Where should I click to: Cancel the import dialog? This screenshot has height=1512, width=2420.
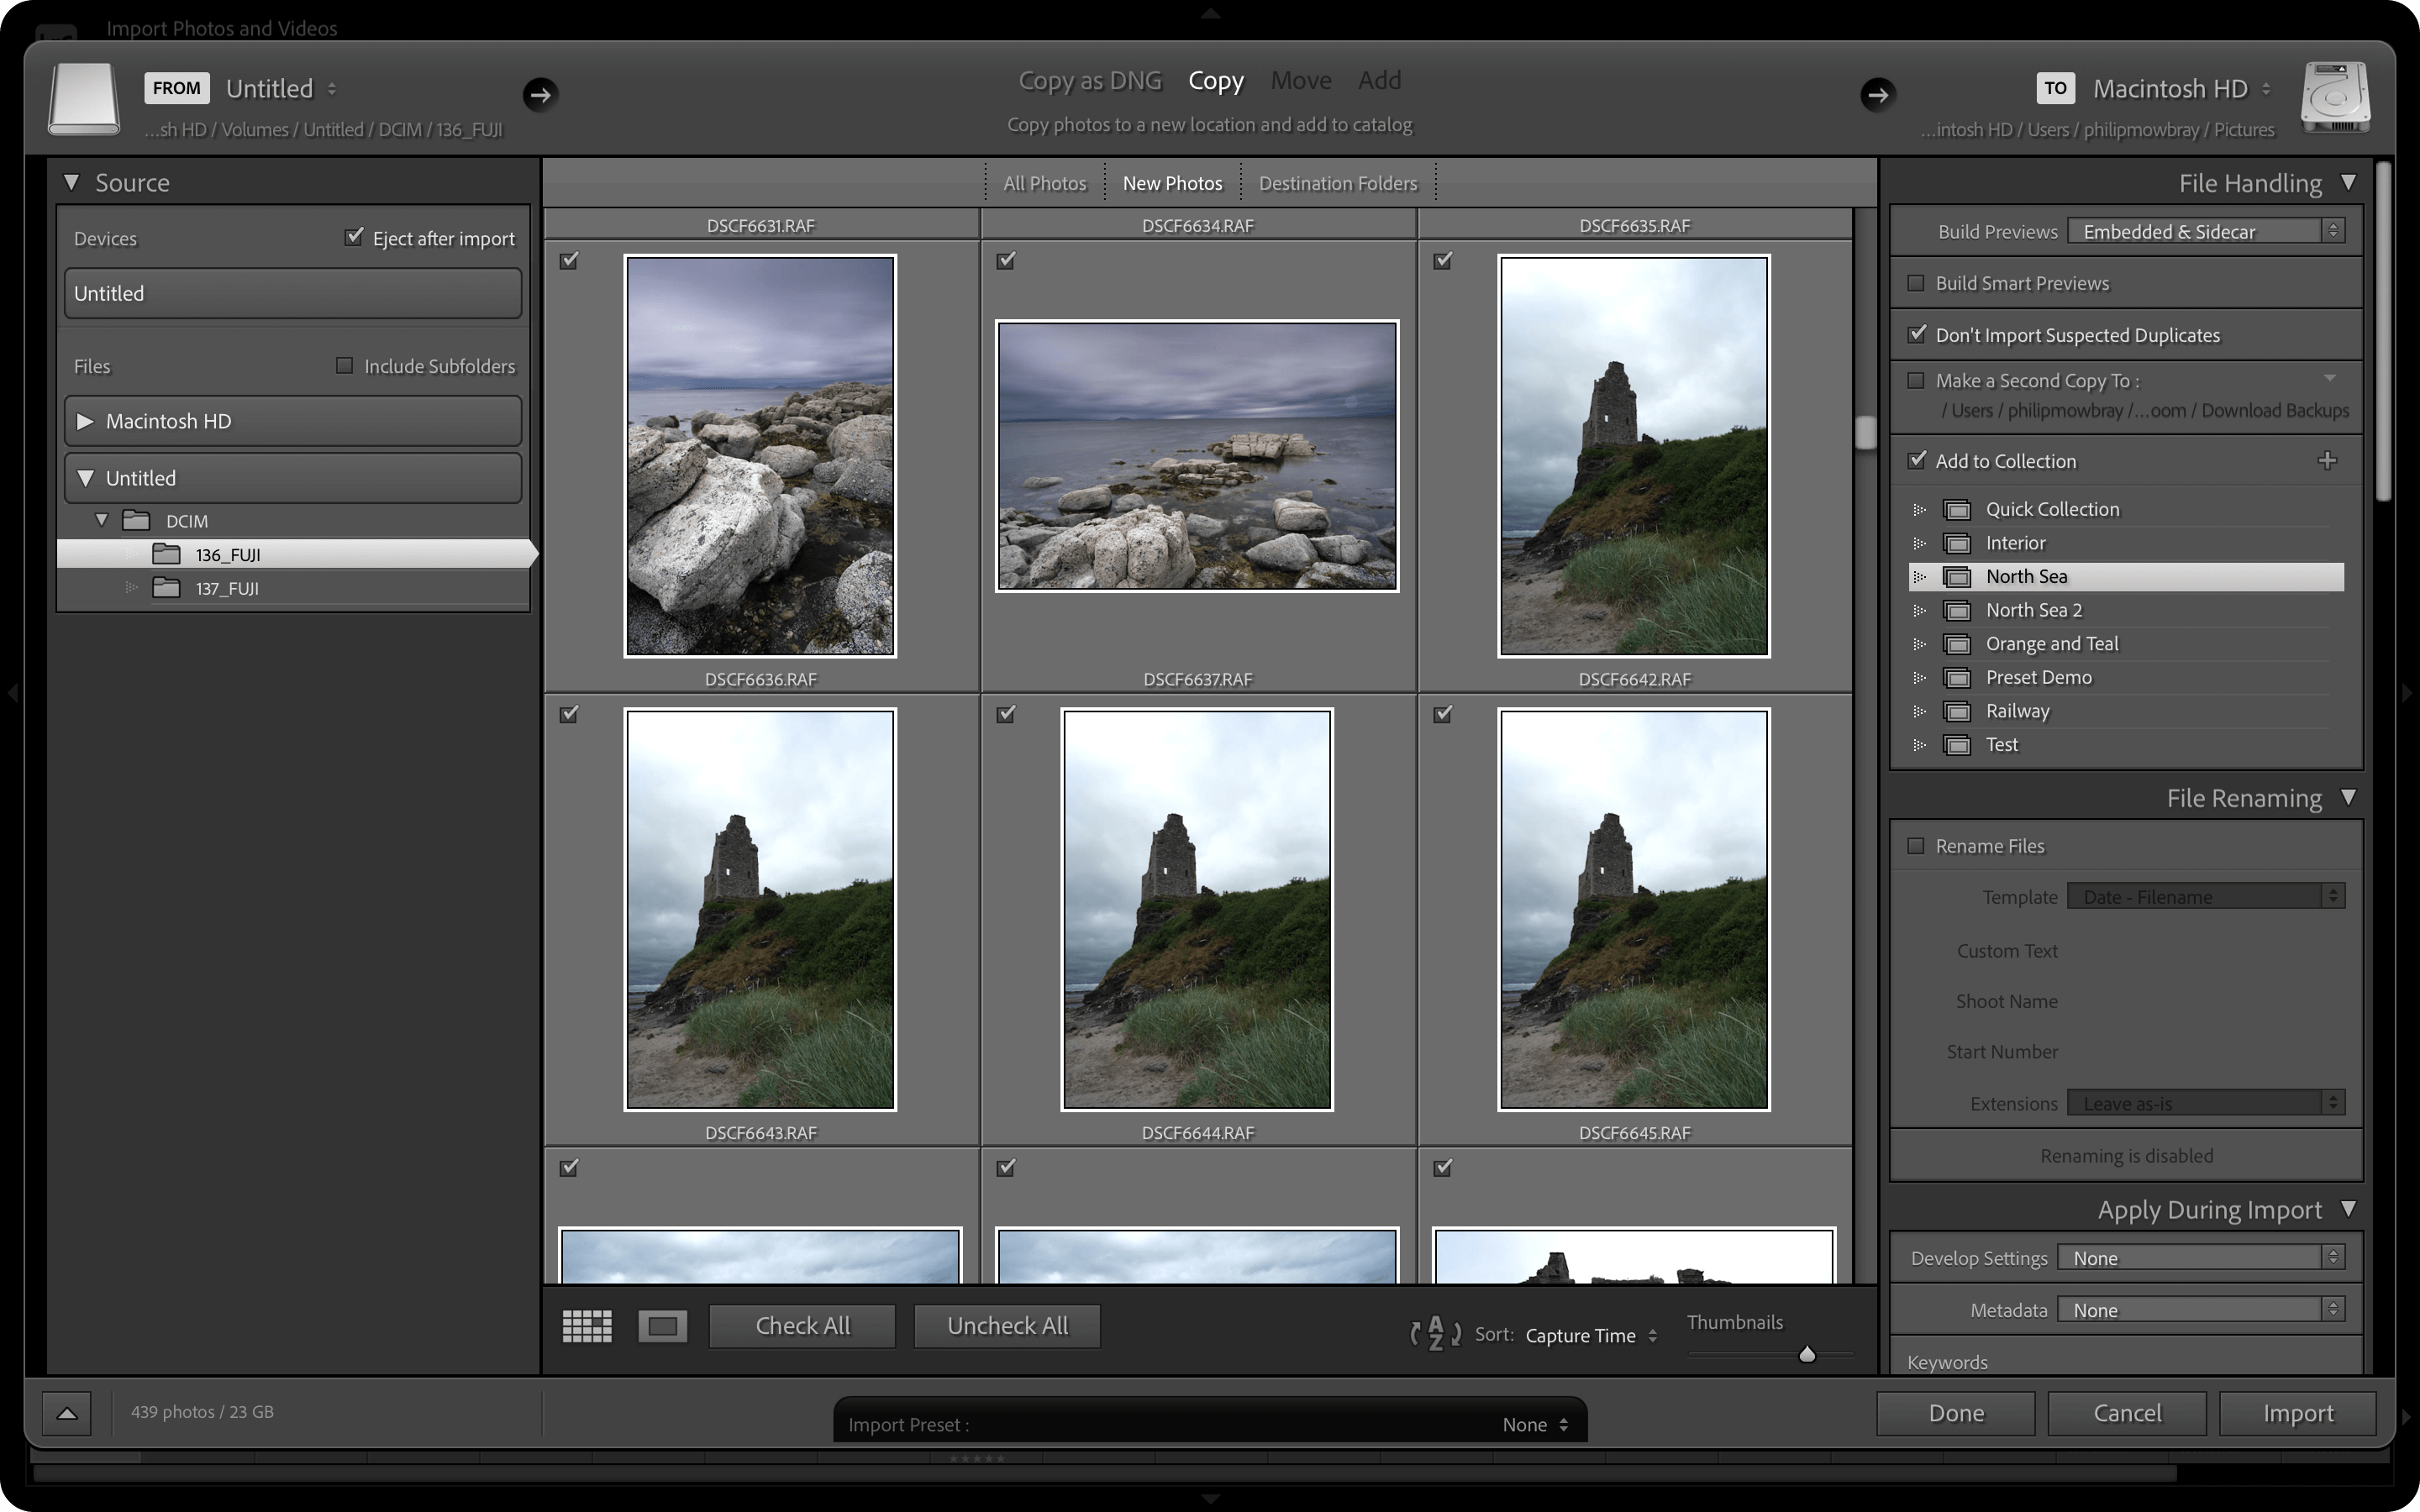2127,1413
